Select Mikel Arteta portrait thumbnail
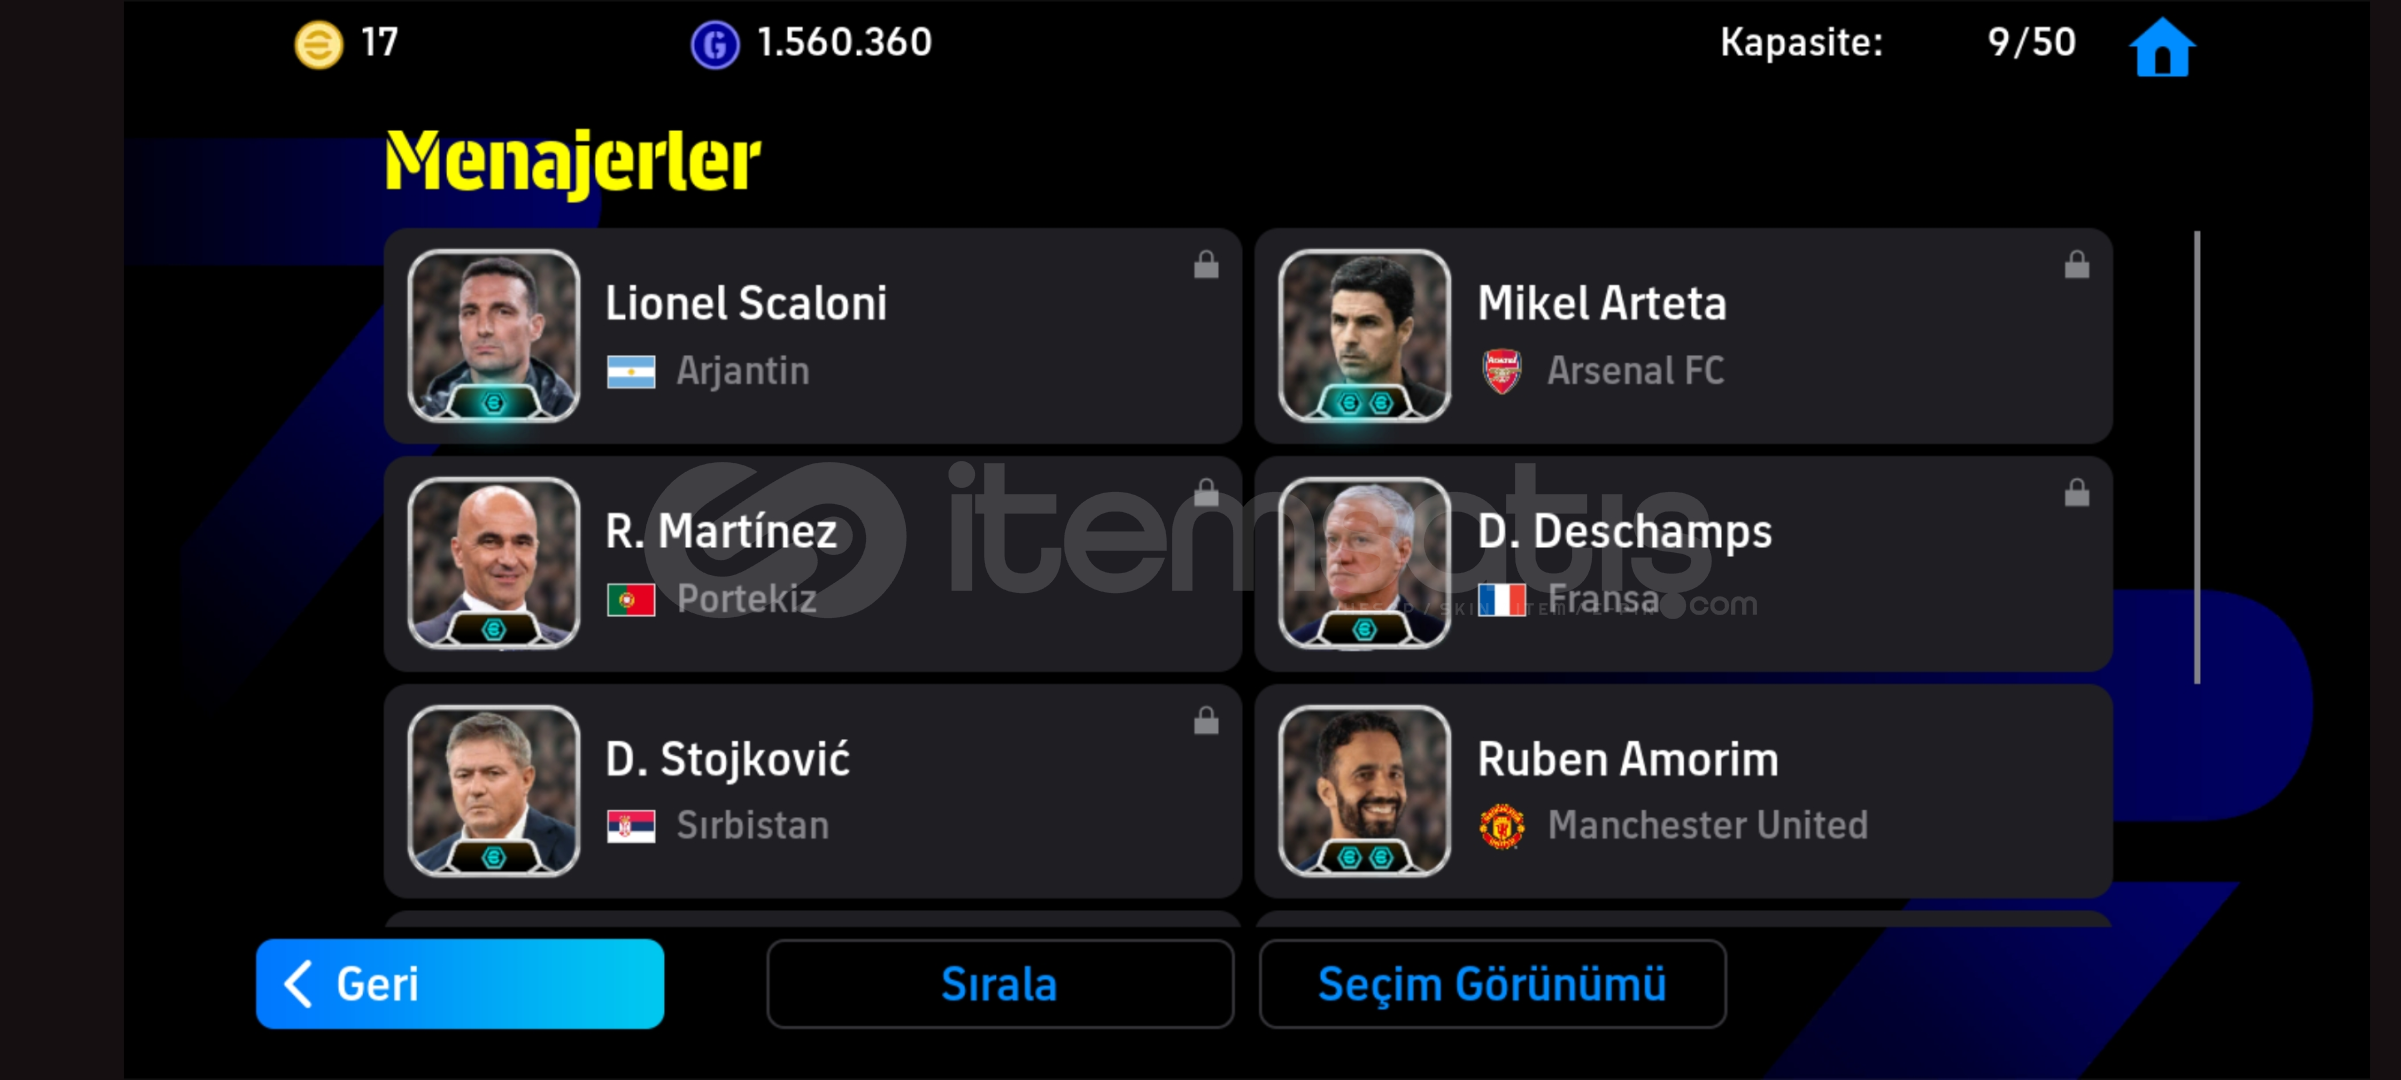Screen dimensions: 2401x1080 click(x=1365, y=336)
